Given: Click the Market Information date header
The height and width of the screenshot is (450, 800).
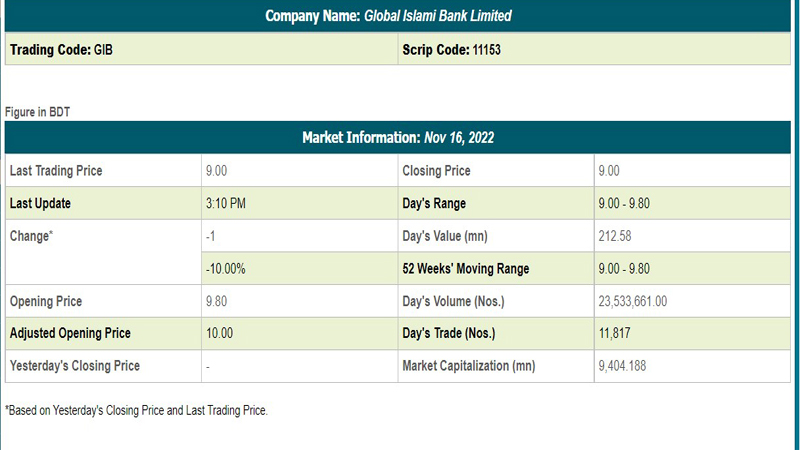Looking at the screenshot, I should point(399,137).
